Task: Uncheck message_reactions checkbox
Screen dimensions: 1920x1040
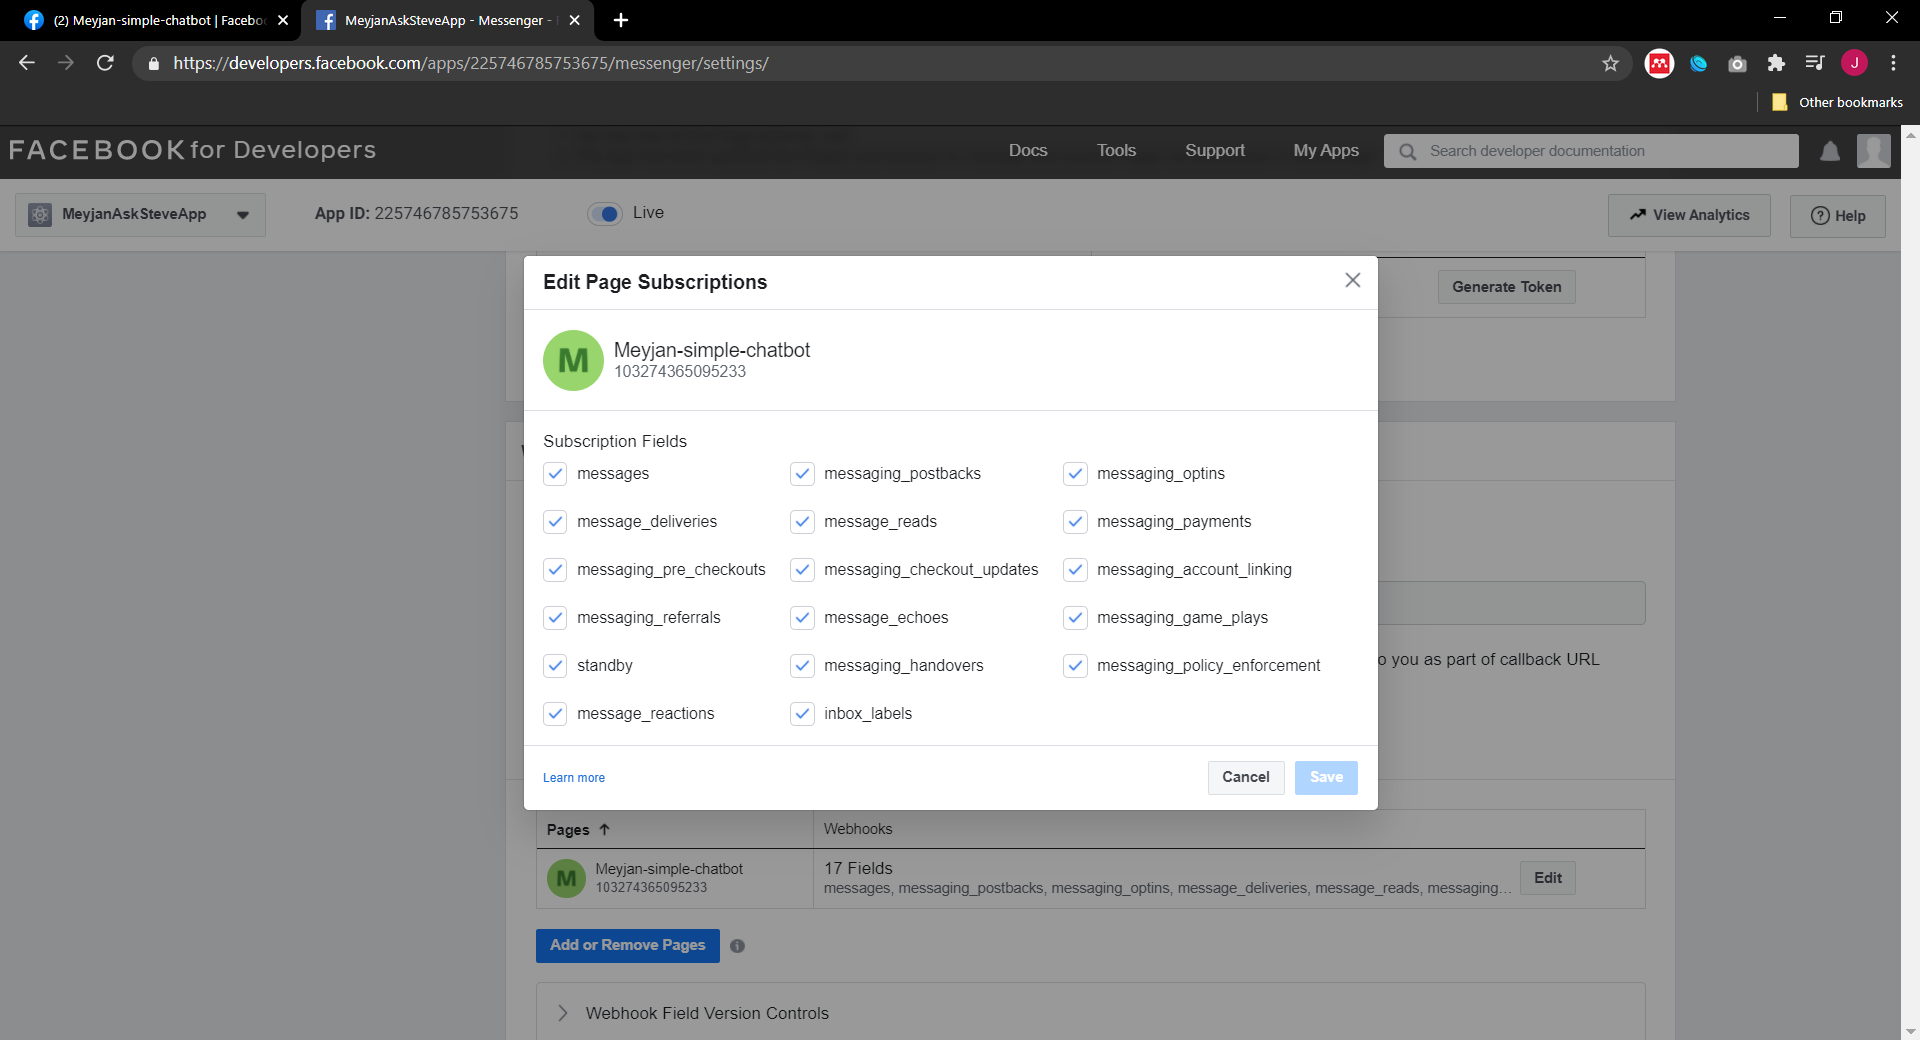Action: point(555,713)
